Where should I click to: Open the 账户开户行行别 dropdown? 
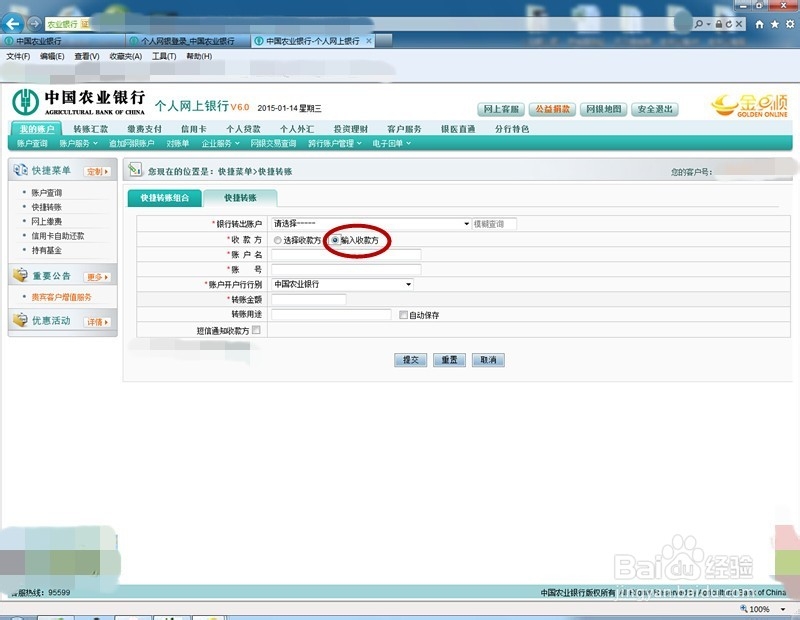click(342, 284)
